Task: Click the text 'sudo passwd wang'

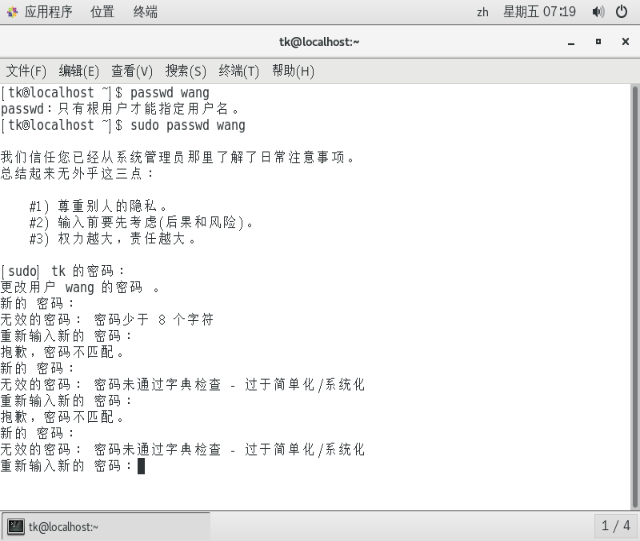Action: [x=188, y=125]
